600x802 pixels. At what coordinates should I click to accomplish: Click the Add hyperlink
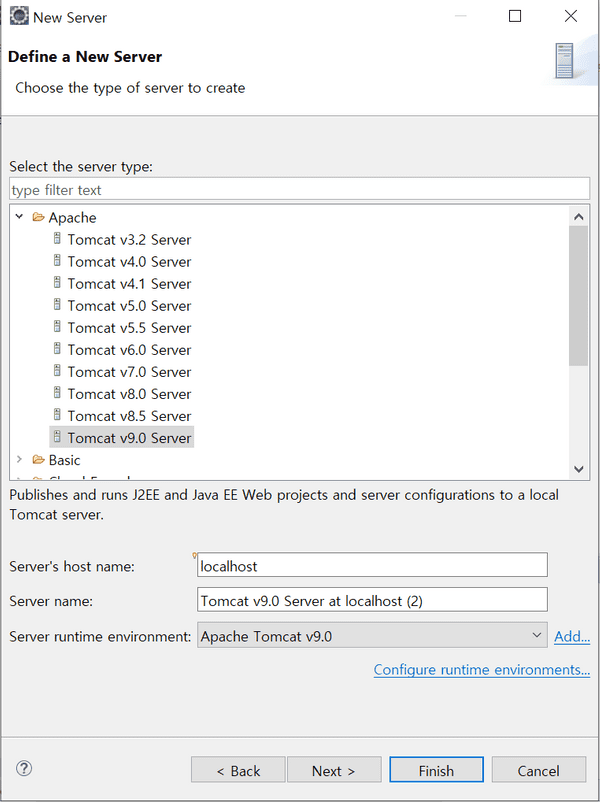pos(571,635)
